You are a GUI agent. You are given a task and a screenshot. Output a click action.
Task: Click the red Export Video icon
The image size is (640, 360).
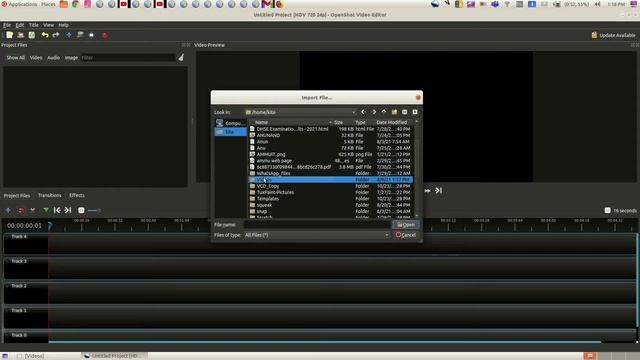click(104, 35)
